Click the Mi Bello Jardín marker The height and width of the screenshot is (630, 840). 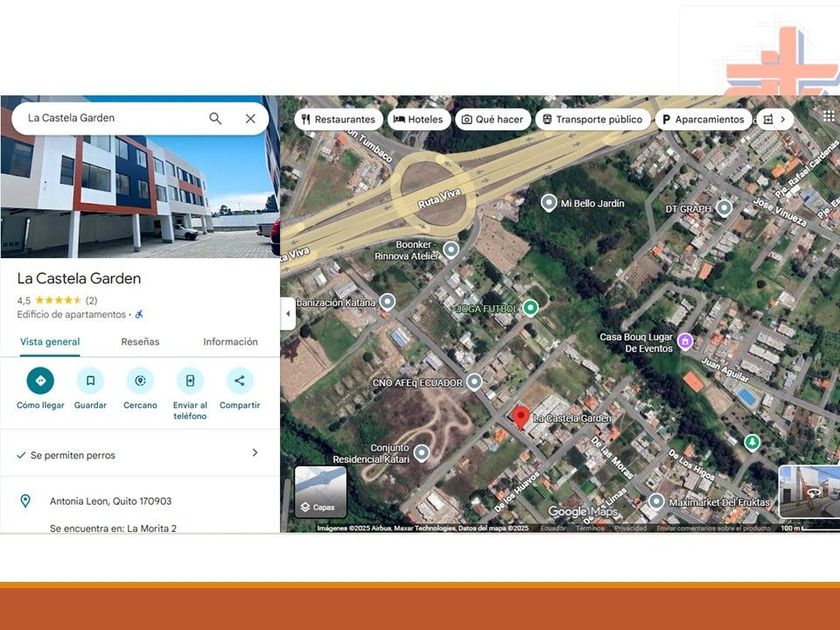pos(549,203)
